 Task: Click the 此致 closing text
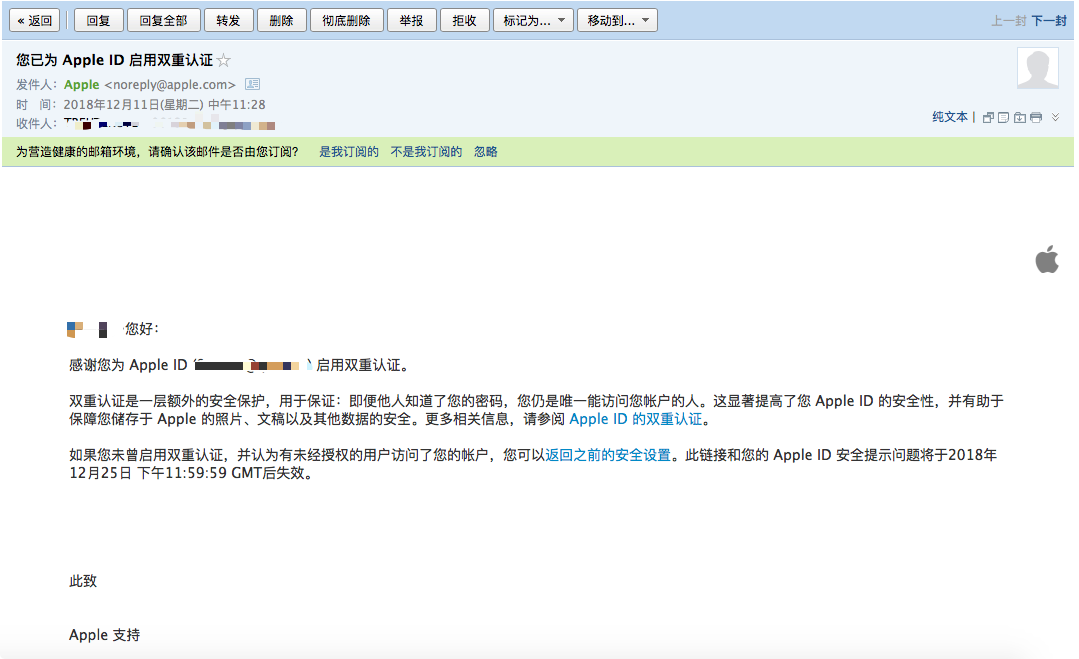83,581
